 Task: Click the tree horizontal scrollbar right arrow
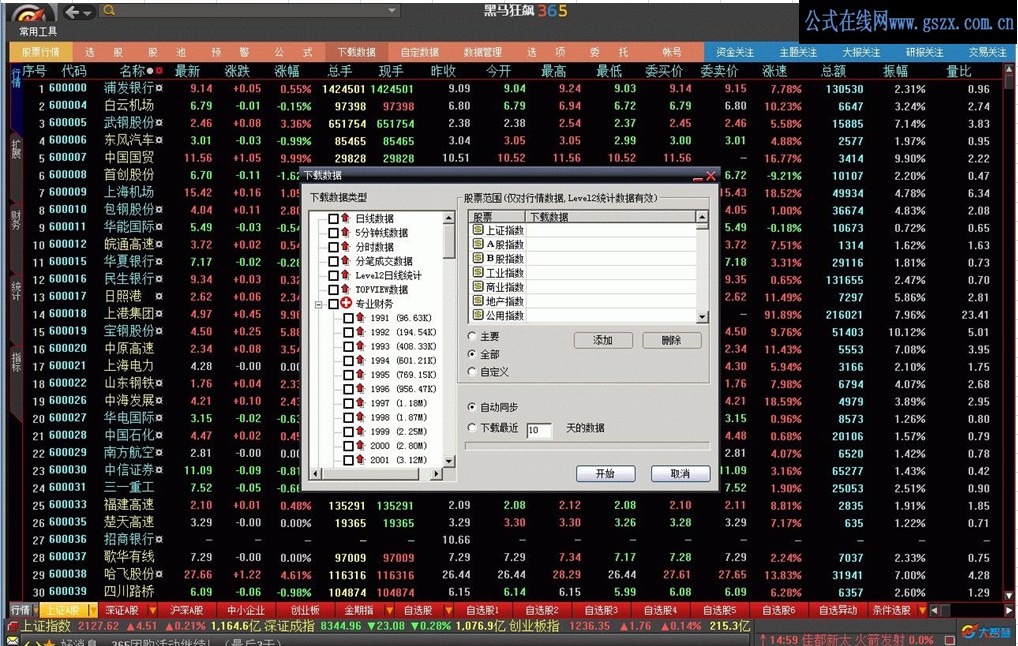click(x=436, y=474)
